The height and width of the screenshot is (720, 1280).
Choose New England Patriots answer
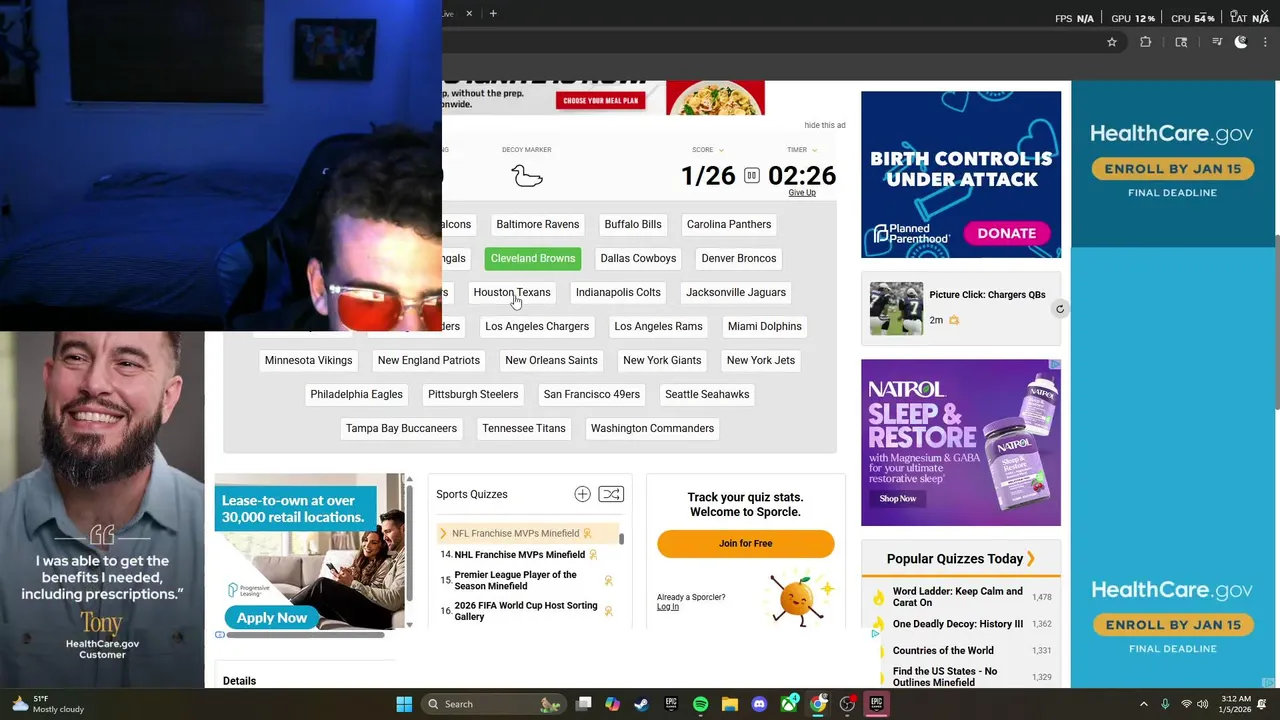[x=429, y=360]
